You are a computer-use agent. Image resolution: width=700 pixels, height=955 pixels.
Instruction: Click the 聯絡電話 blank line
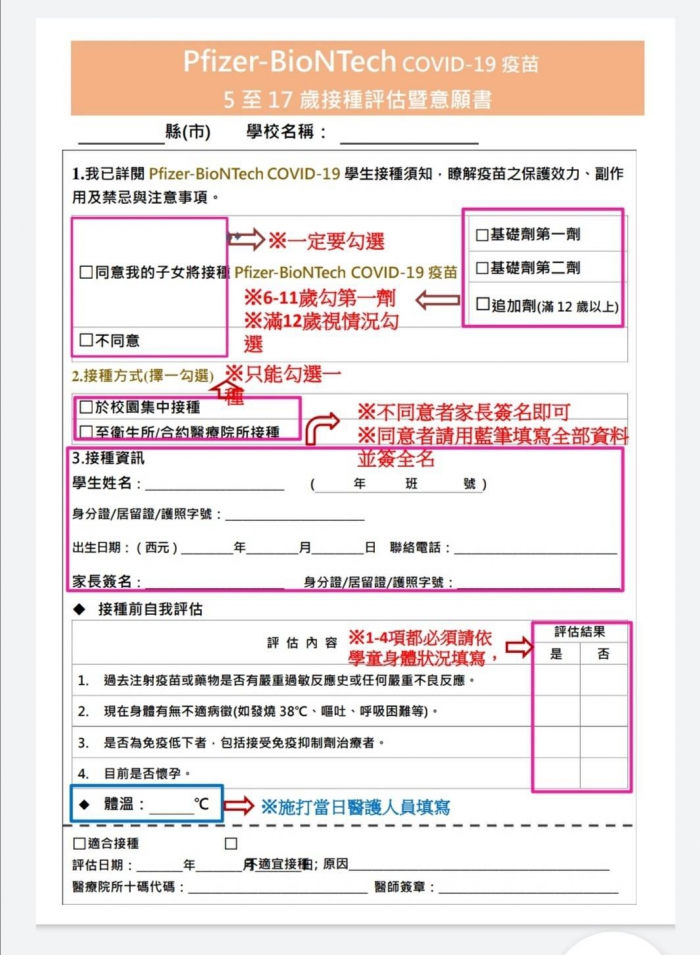(536, 548)
